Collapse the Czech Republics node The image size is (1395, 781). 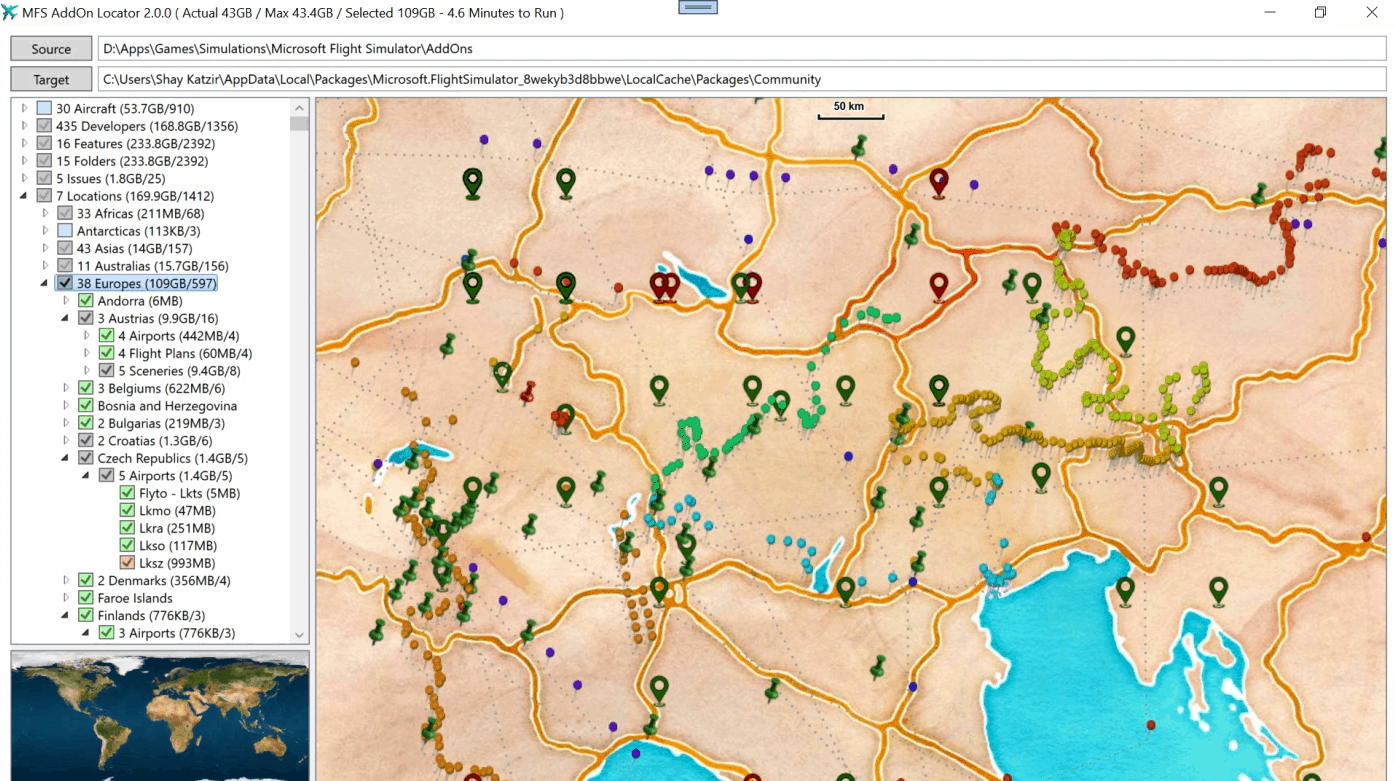point(66,458)
